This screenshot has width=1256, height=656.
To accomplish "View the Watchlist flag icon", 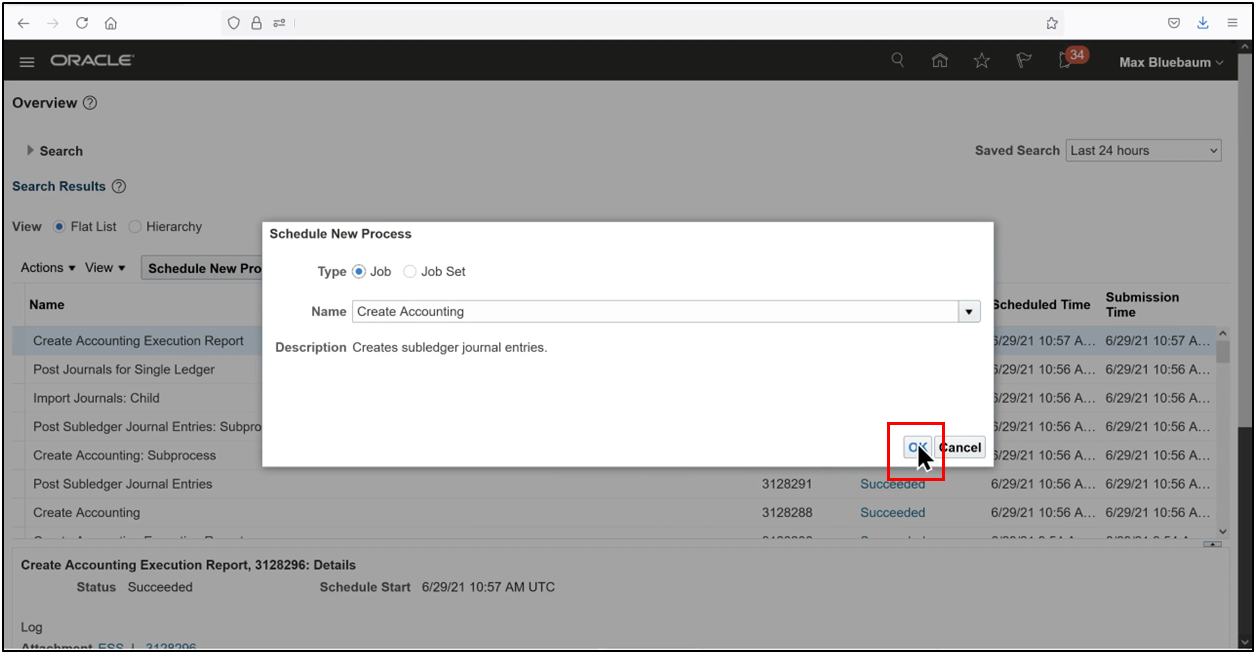I will [x=1023, y=60].
